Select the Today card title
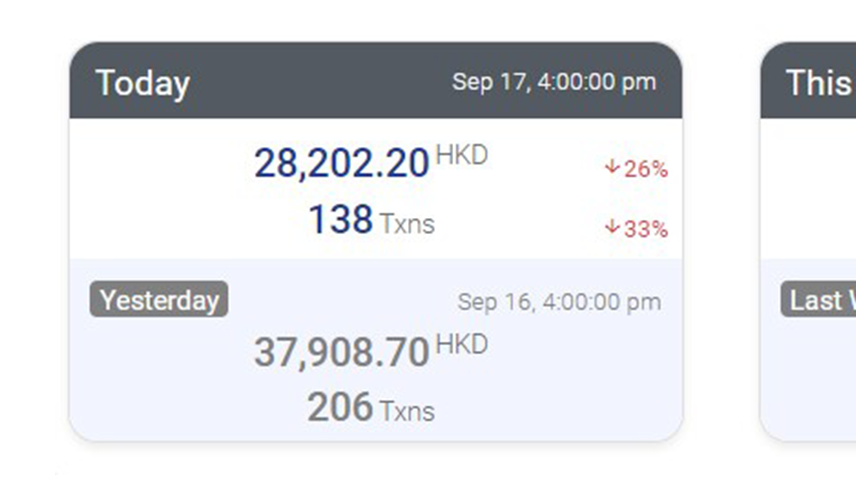Image resolution: width=856 pixels, height=490 pixels. pos(142,83)
